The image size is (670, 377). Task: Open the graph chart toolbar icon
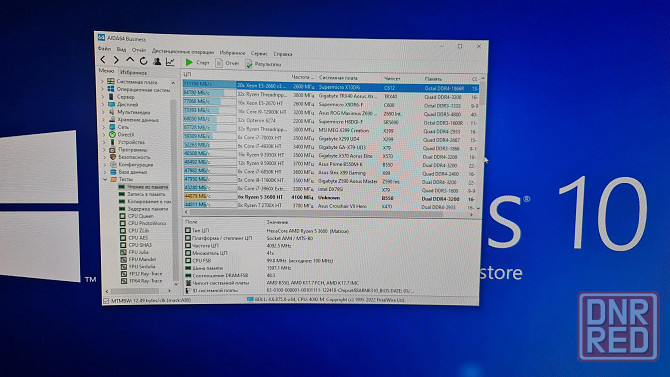pyautogui.click(x=170, y=62)
